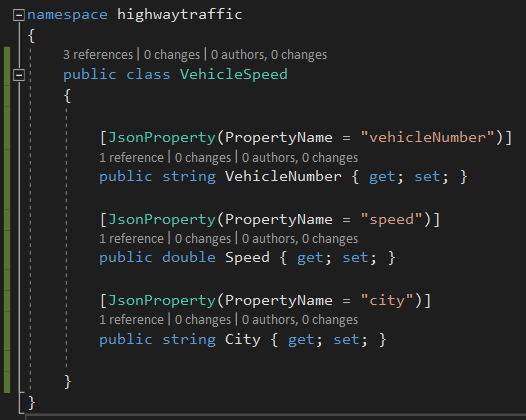Click the "speed" string literal
Image resolution: width=526 pixels, height=420 pixels.
click(391, 219)
